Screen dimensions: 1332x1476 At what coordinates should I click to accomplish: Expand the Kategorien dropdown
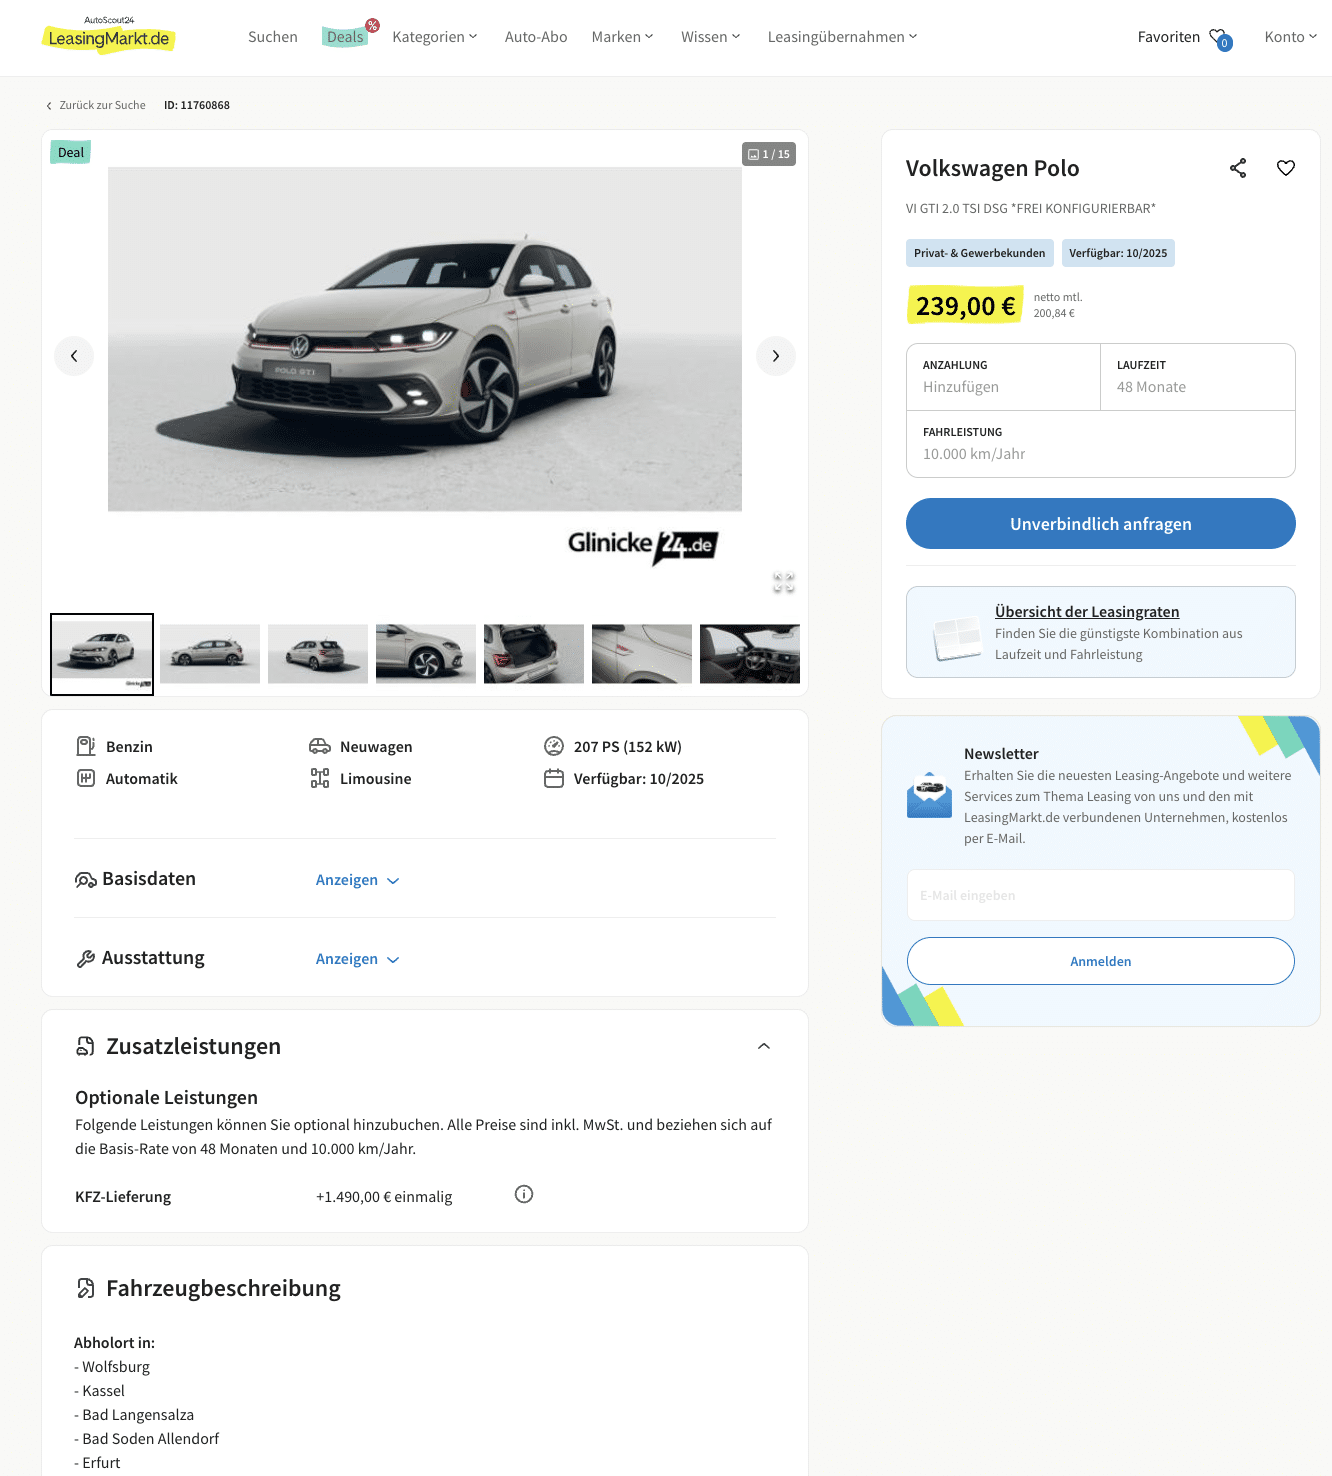435,37
